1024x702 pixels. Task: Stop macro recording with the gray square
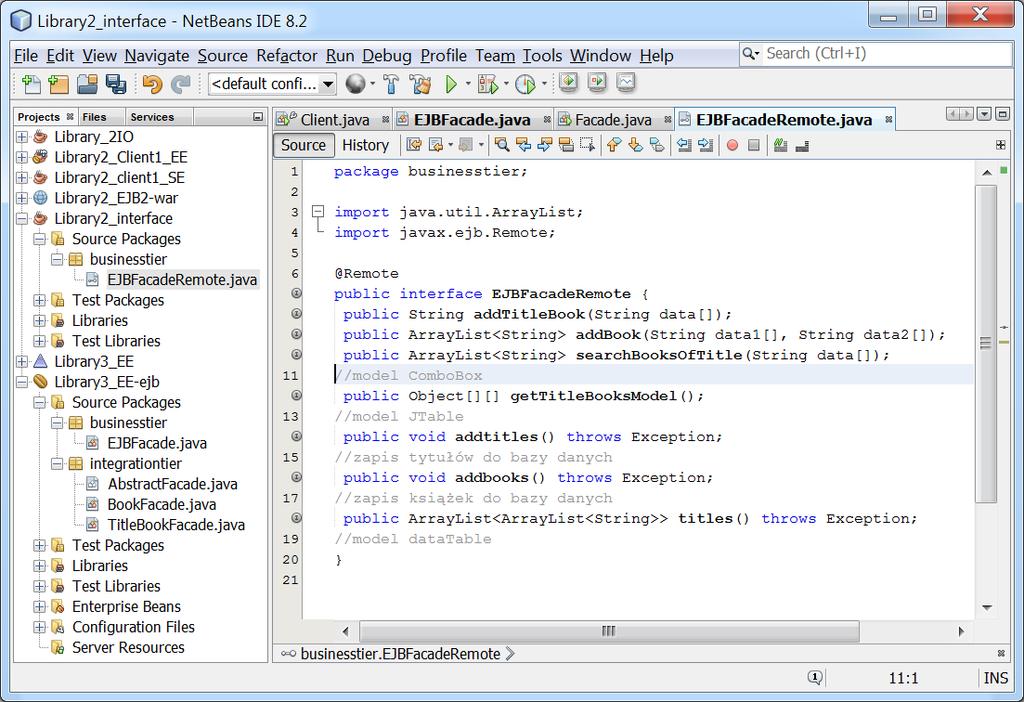coord(754,145)
